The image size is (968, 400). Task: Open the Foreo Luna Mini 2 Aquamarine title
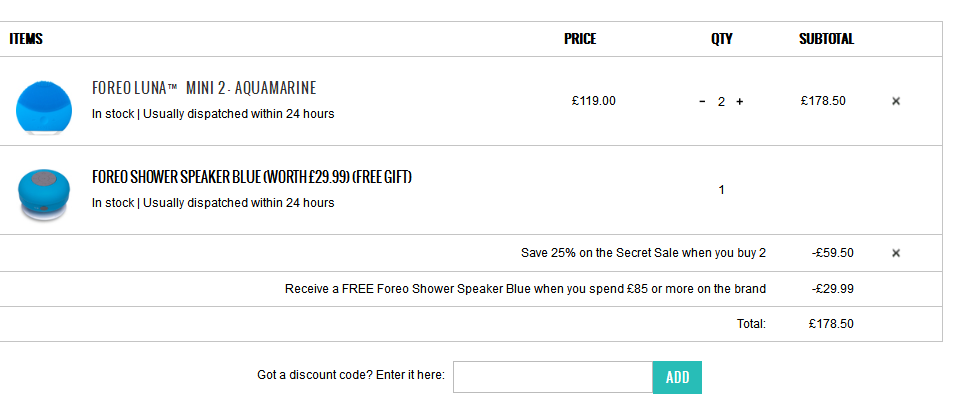pos(204,88)
